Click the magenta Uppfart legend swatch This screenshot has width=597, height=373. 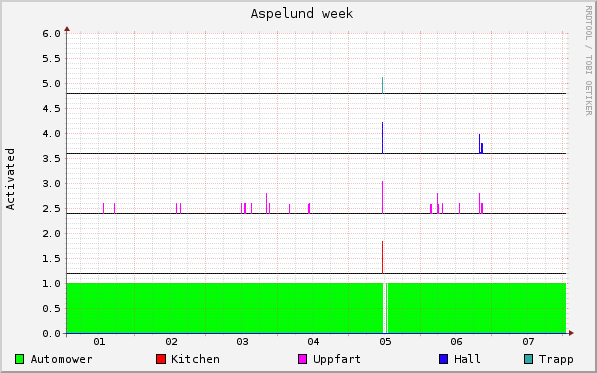(x=303, y=359)
